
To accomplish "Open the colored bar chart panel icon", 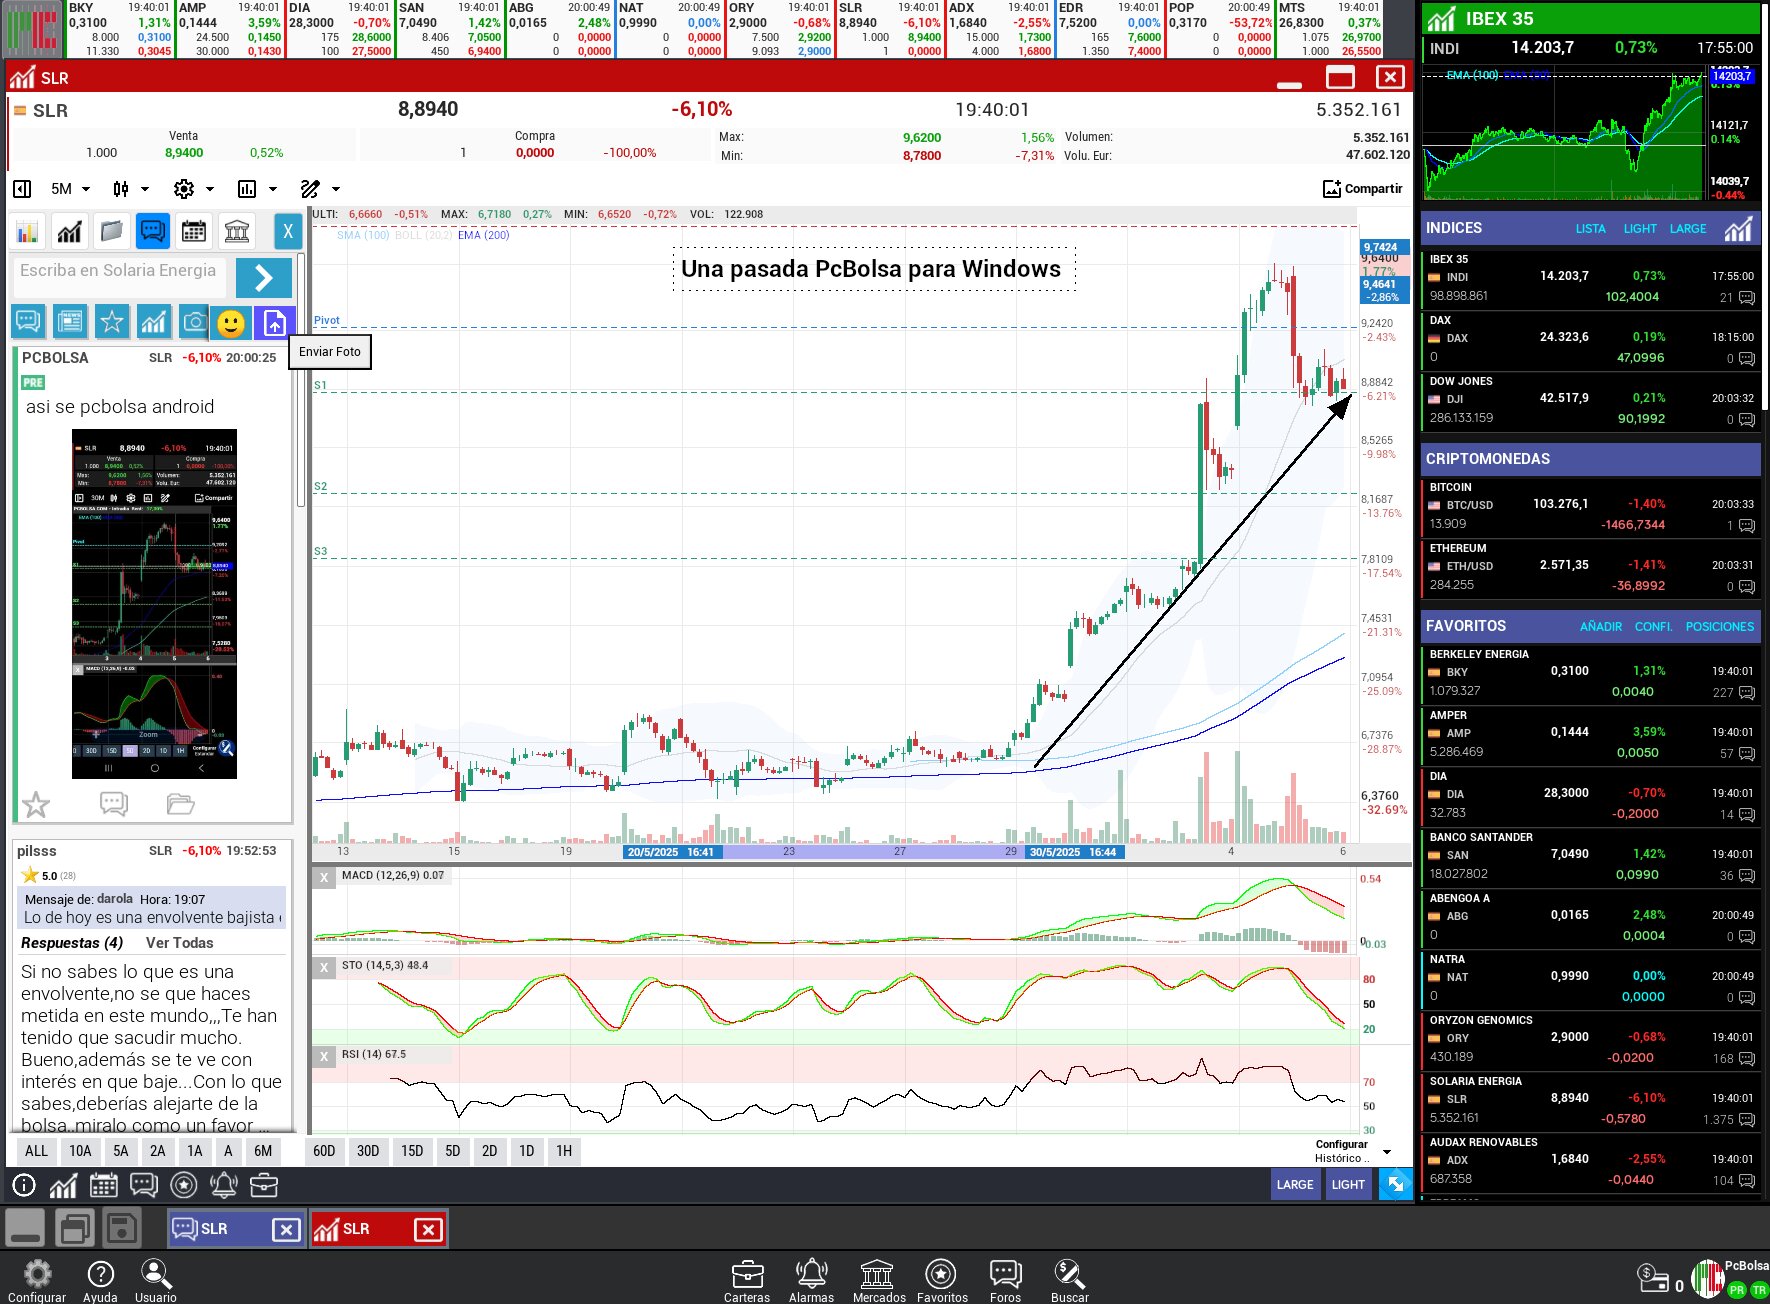I will (x=27, y=232).
